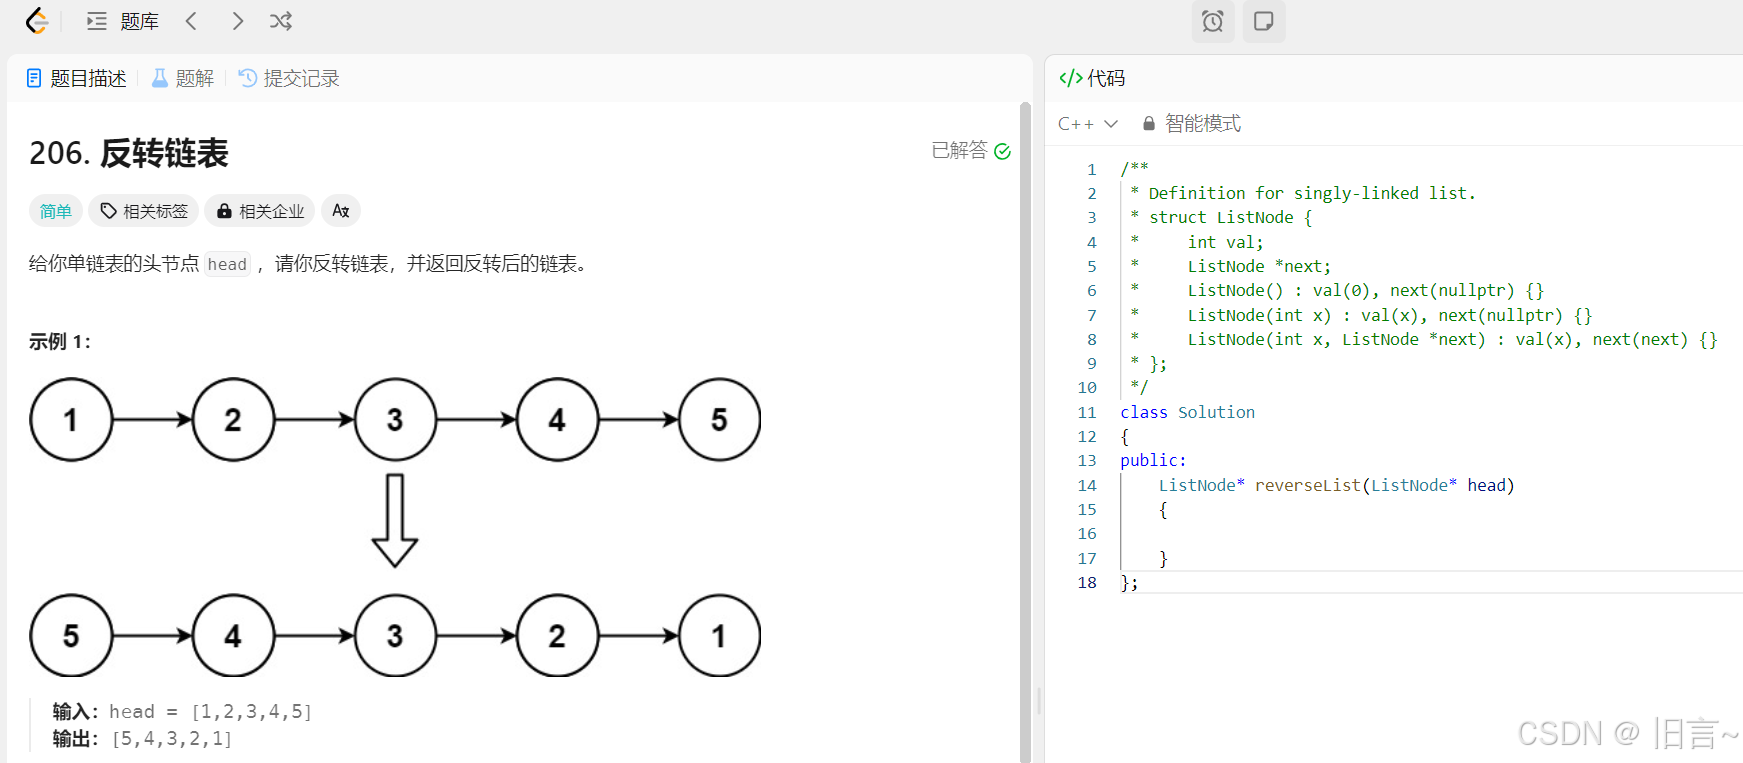This screenshot has width=1743, height=763.
Task: Click the 简单 difficulty tag
Action: (56, 211)
